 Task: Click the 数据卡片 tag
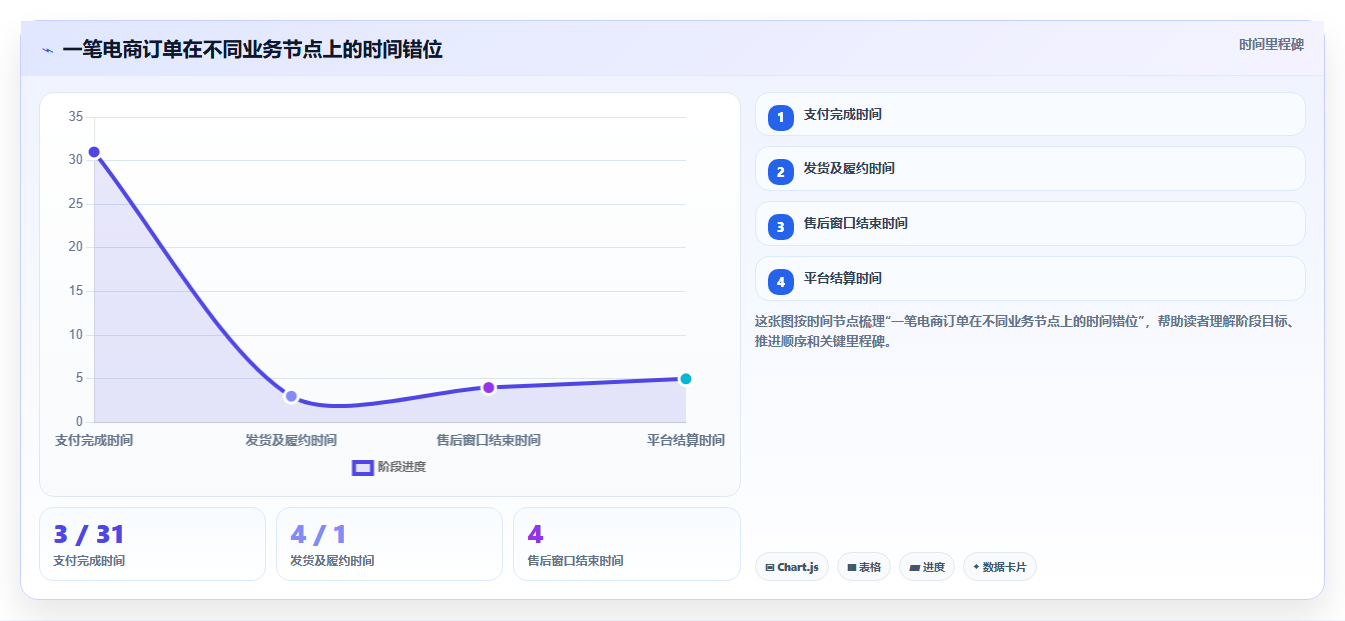tap(1000, 567)
